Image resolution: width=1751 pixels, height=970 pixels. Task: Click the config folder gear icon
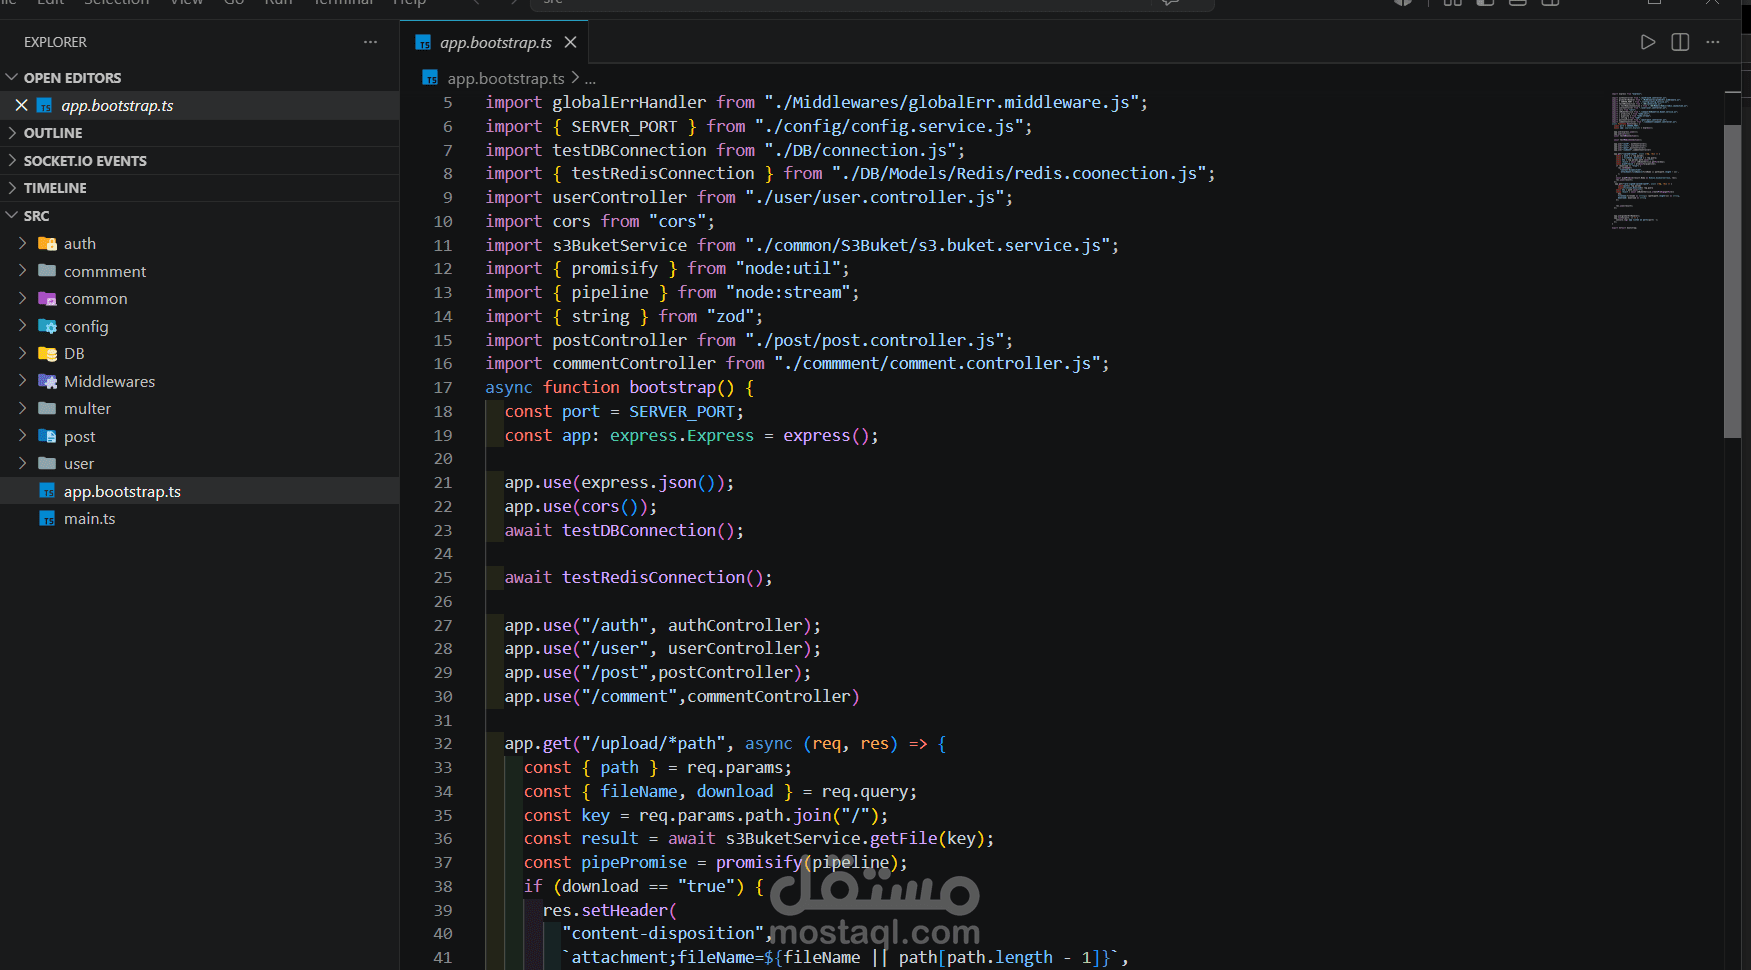(x=47, y=326)
